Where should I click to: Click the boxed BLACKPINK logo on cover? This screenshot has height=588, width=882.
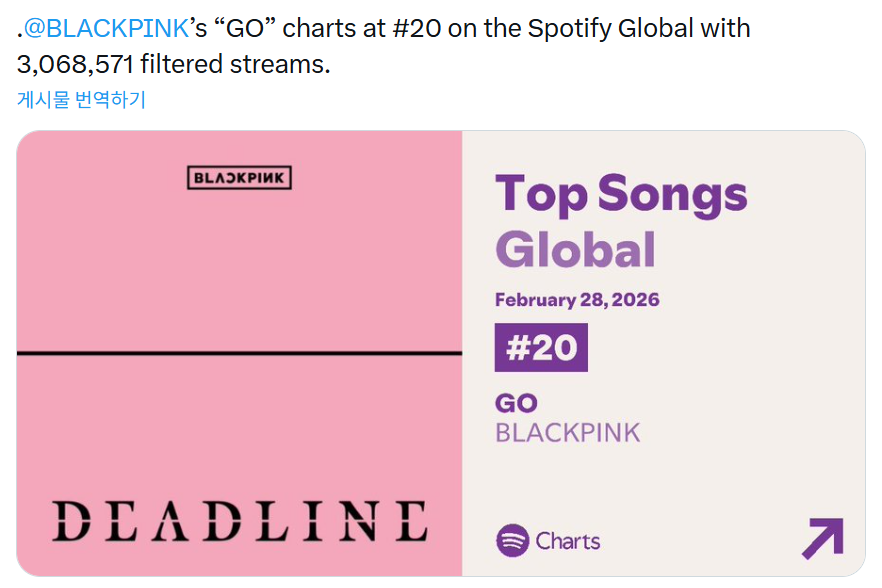(239, 178)
